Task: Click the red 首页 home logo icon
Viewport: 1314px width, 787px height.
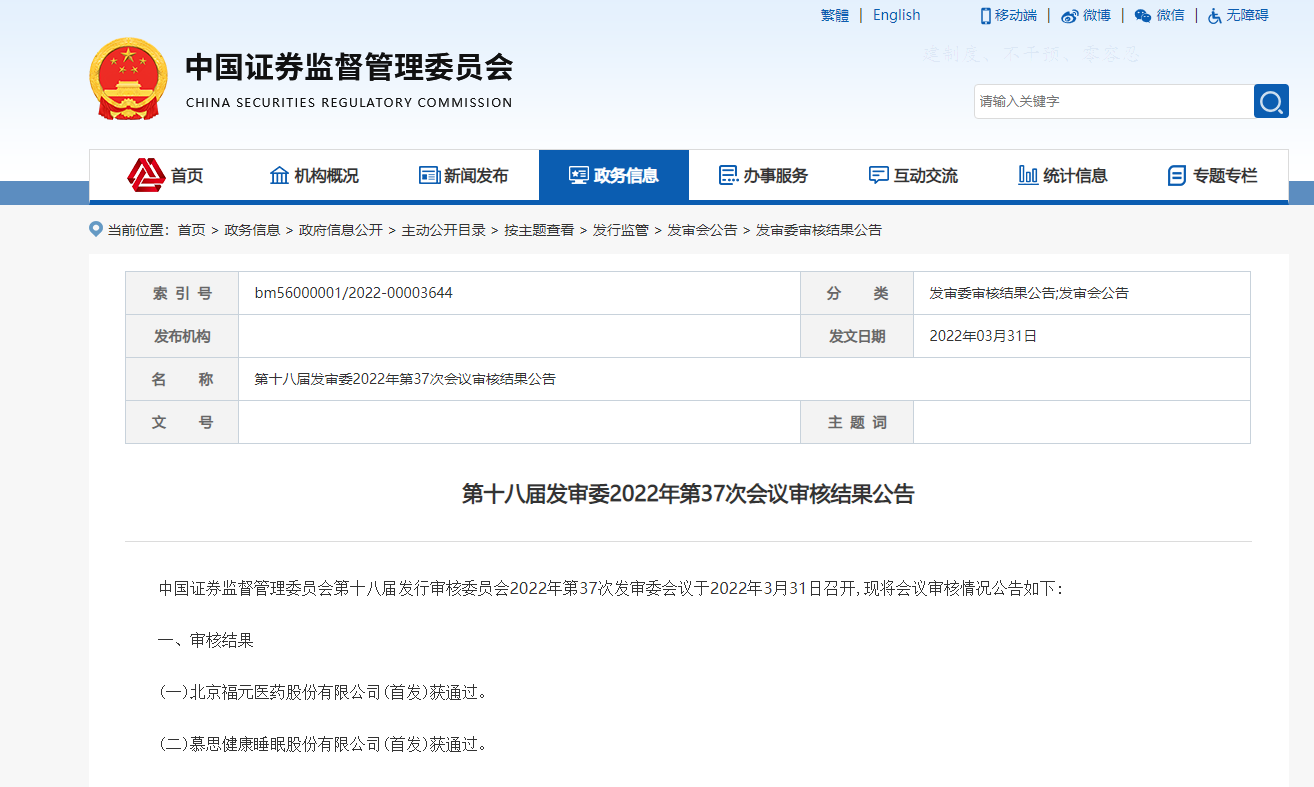Action: pyautogui.click(x=146, y=175)
